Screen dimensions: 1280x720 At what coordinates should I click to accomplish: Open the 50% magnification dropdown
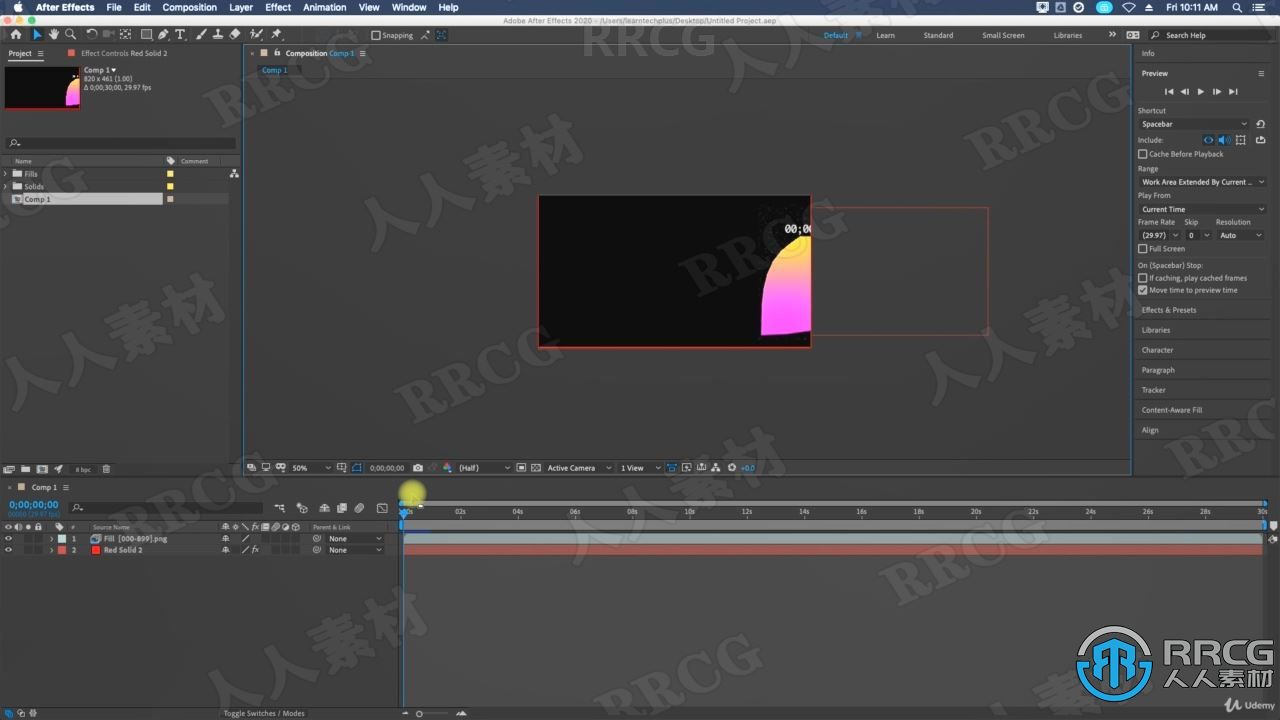pos(310,468)
